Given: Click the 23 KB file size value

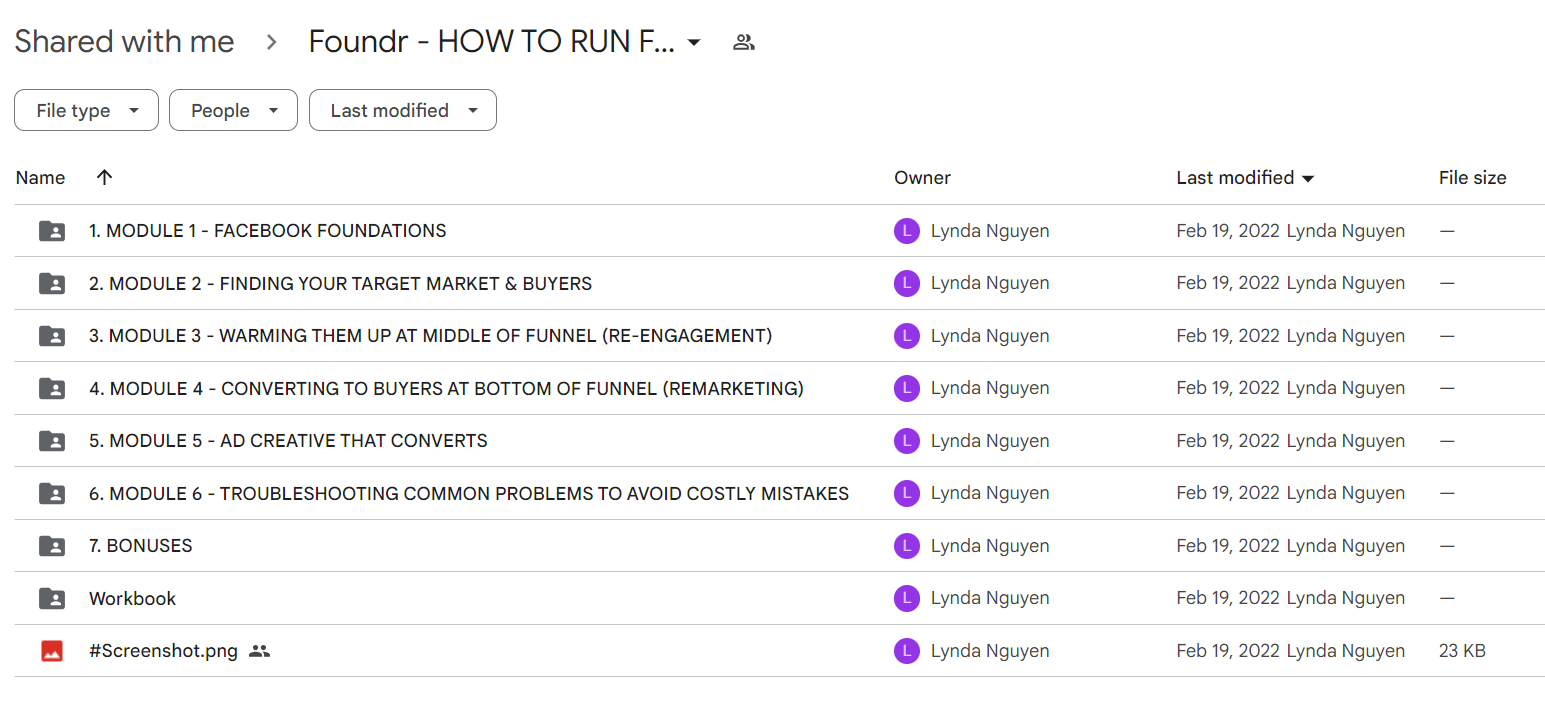Looking at the screenshot, I should 1462,651.
